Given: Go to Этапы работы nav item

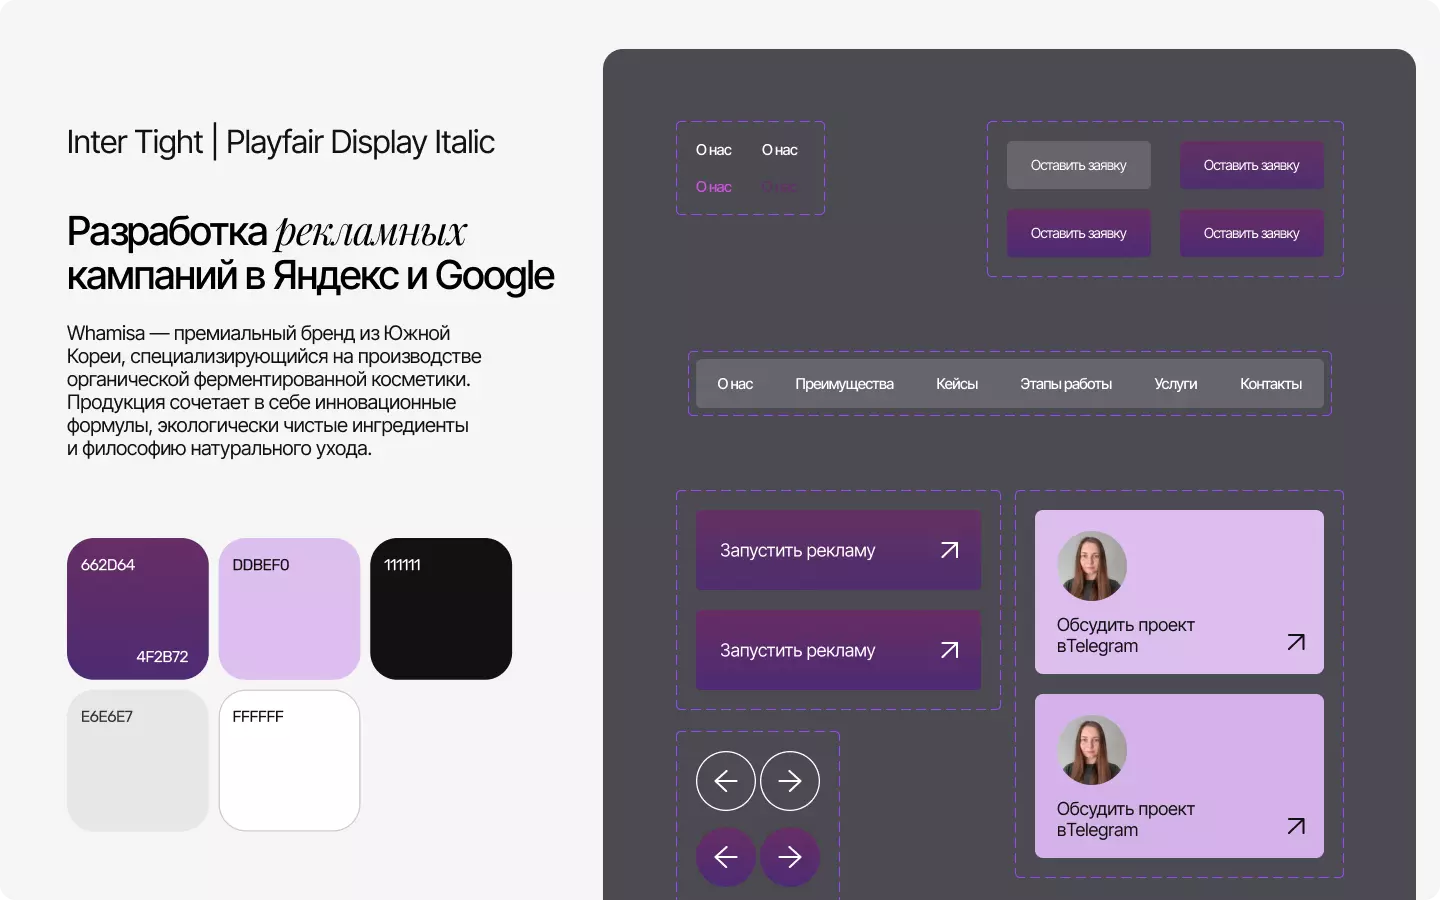Looking at the screenshot, I should (x=1066, y=384).
